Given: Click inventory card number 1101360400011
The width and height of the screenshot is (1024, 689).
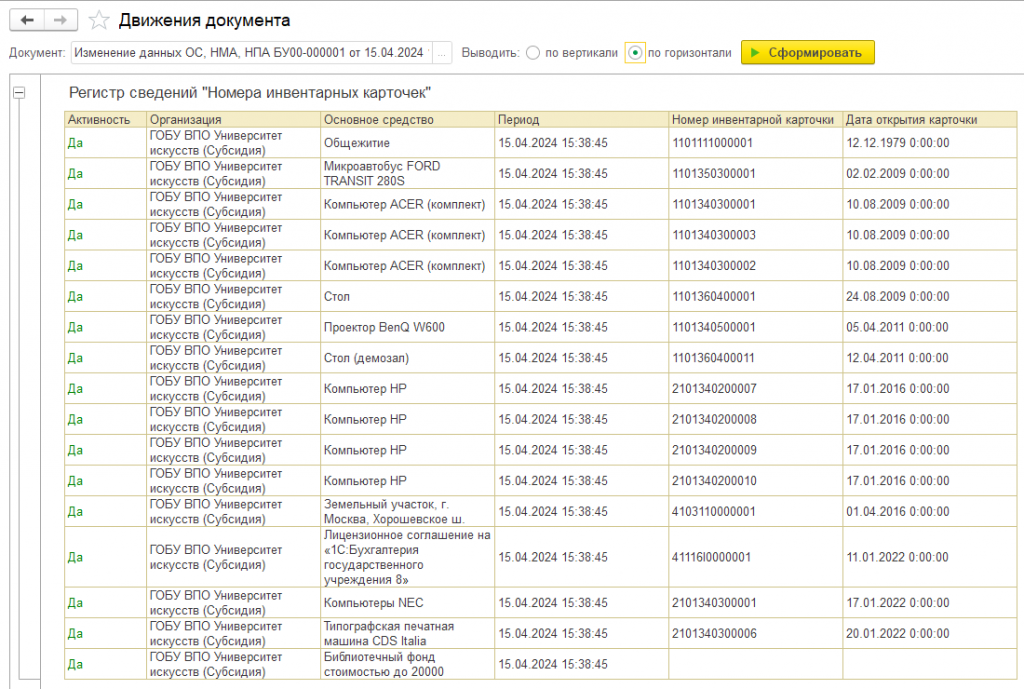Looking at the screenshot, I should coord(756,358).
